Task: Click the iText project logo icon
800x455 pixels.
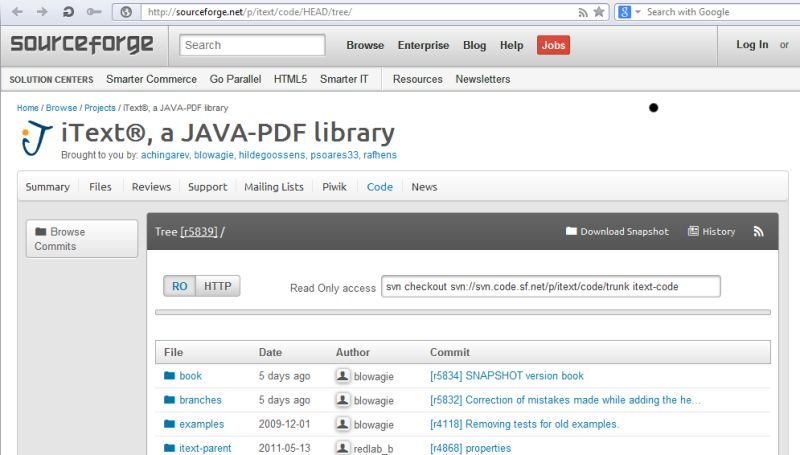Action: (36, 138)
